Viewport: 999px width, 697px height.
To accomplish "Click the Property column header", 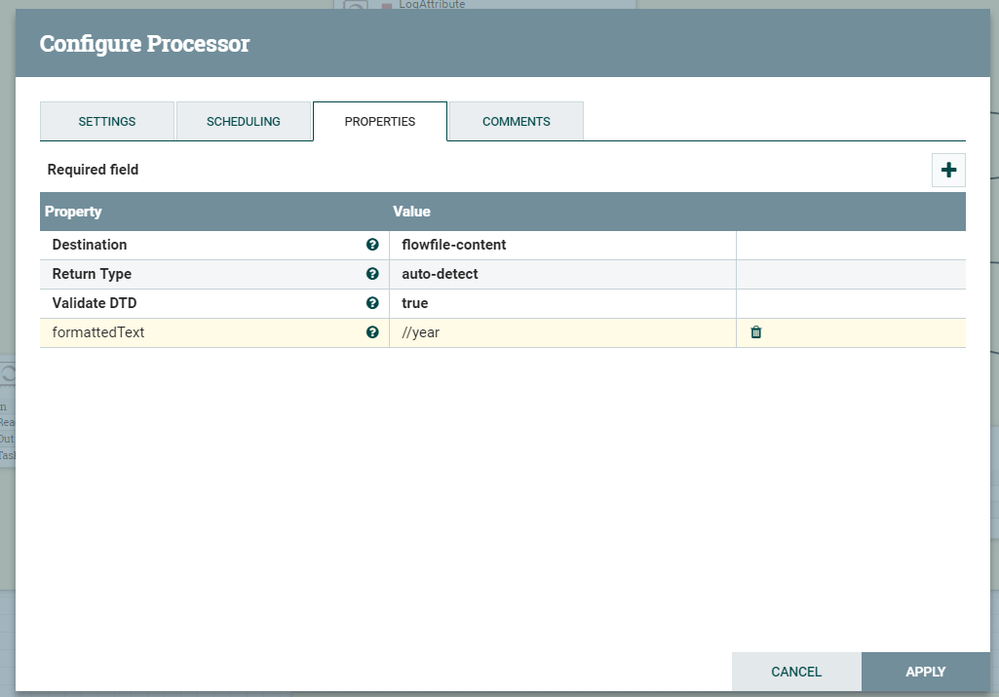I will (73, 212).
